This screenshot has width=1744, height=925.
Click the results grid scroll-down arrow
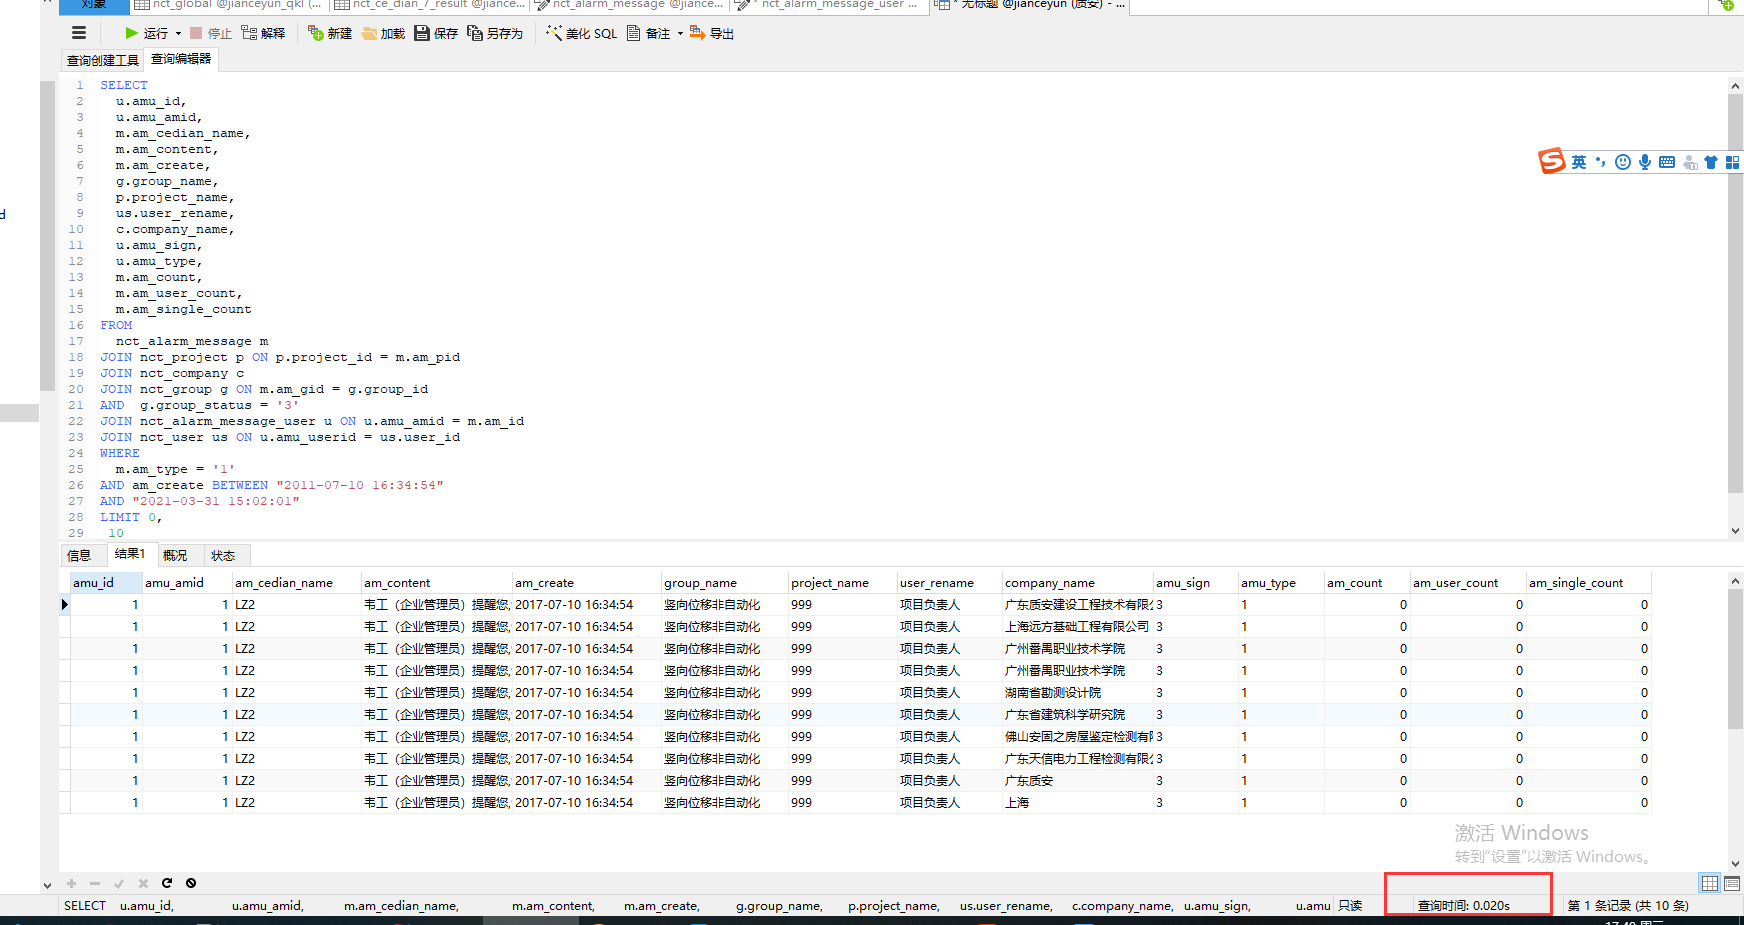[1735, 864]
